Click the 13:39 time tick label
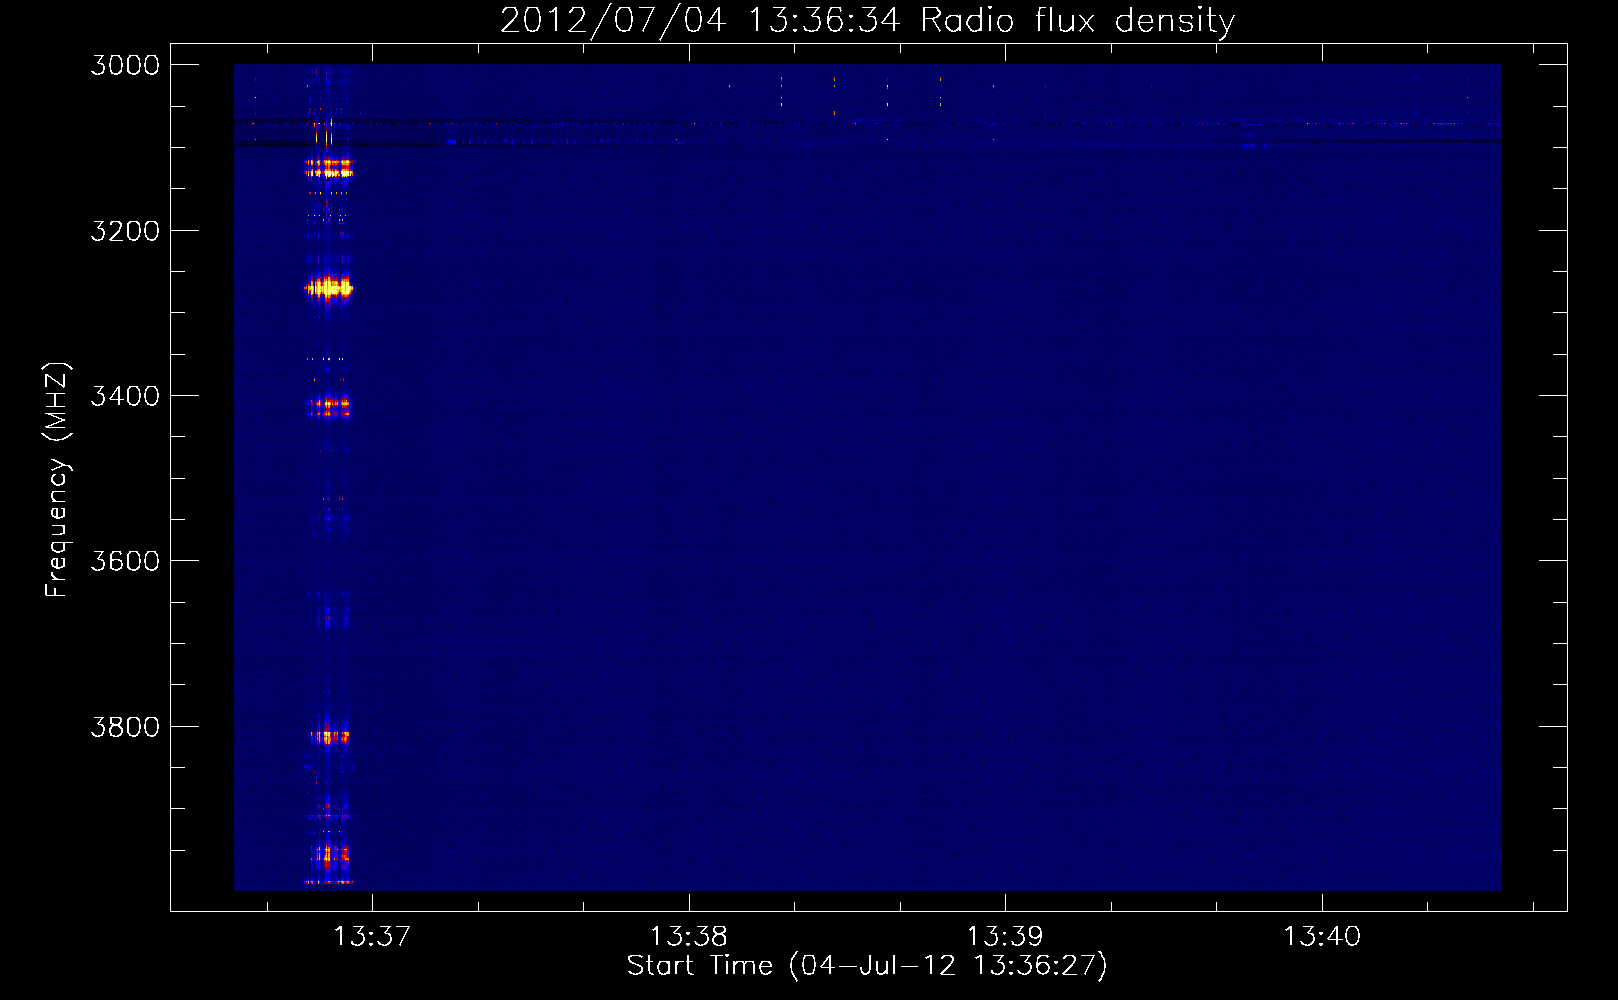Screen dimensions: 1618x1000 pos(1005,936)
